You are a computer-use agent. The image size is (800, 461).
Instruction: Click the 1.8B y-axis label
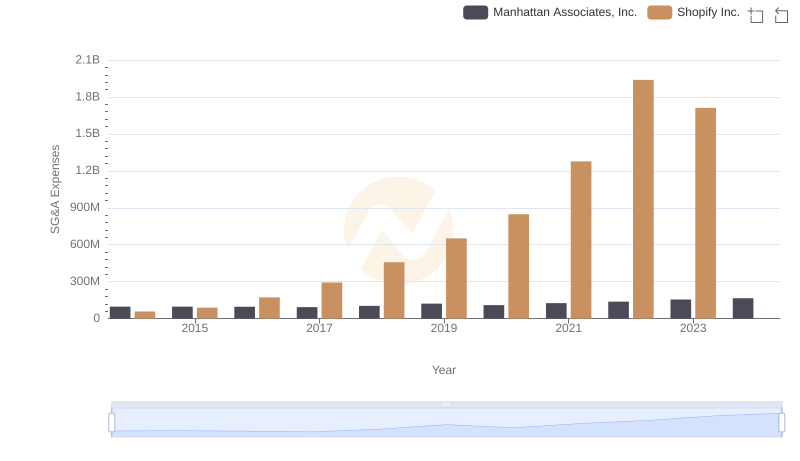[x=87, y=97]
